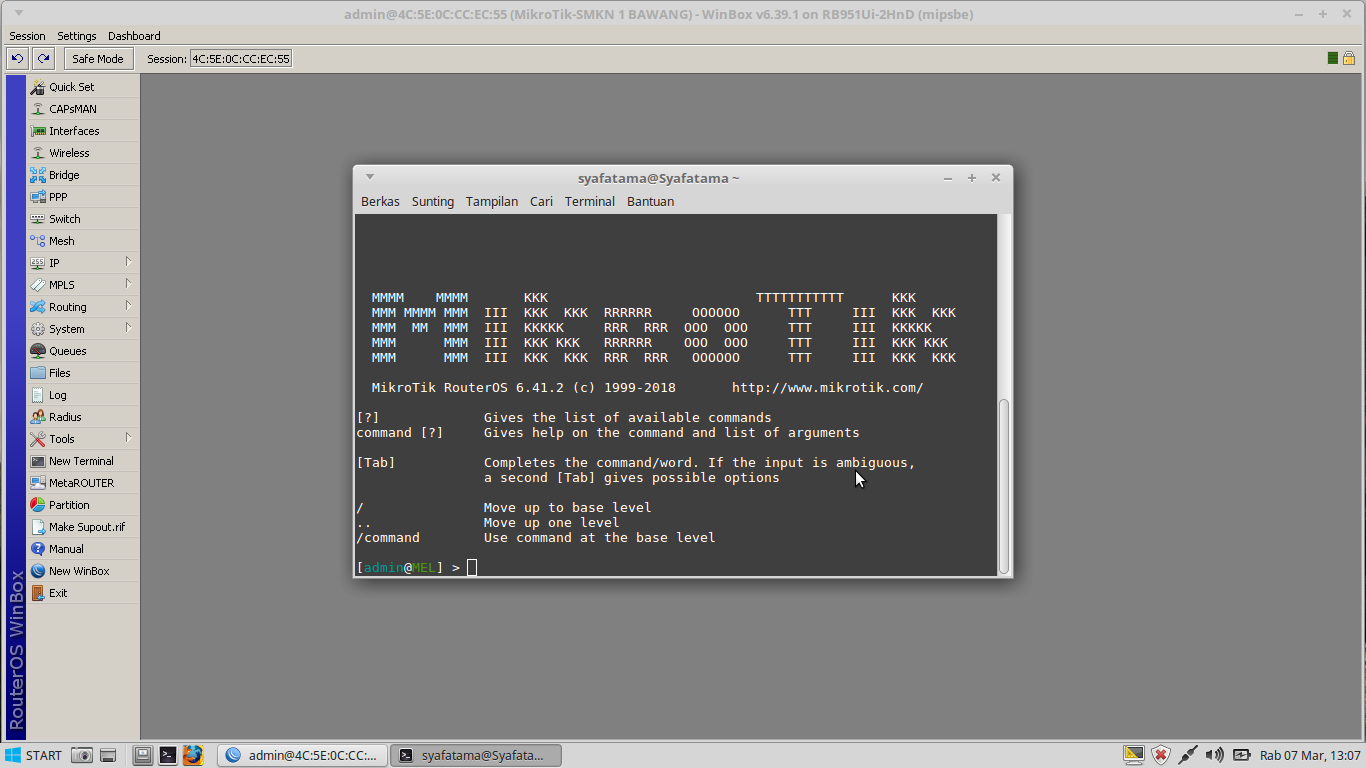The height and width of the screenshot is (768, 1366).
Task: Open the Switch settings
Action: 83,219
